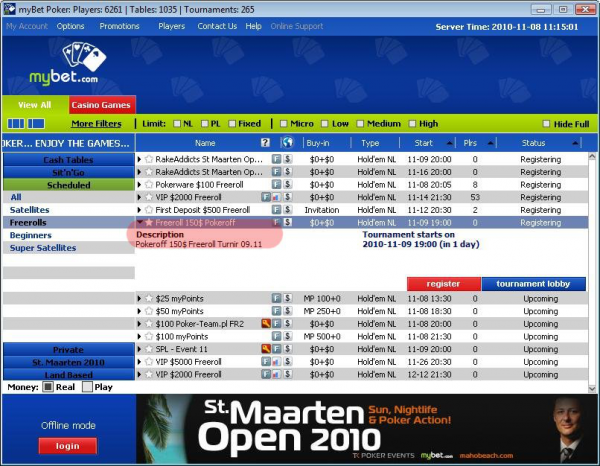Click the F icon on Pokerware $100 Freeroll
The image size is (600, 466).
276,184
